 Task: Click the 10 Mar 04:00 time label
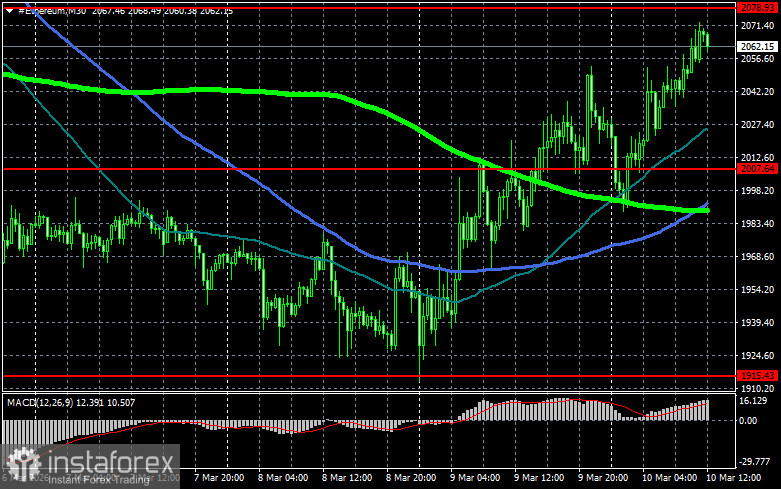(x=670, y=478)
